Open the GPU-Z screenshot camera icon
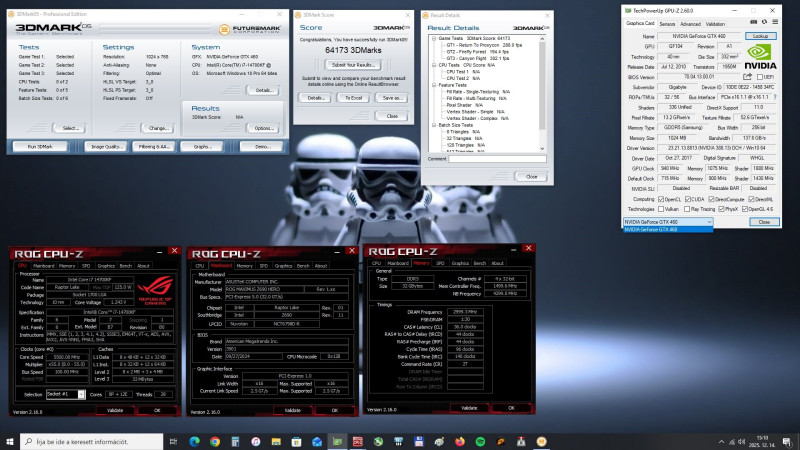Image resolution: width=800 pixels, height=450 pixels. (754, 22)
